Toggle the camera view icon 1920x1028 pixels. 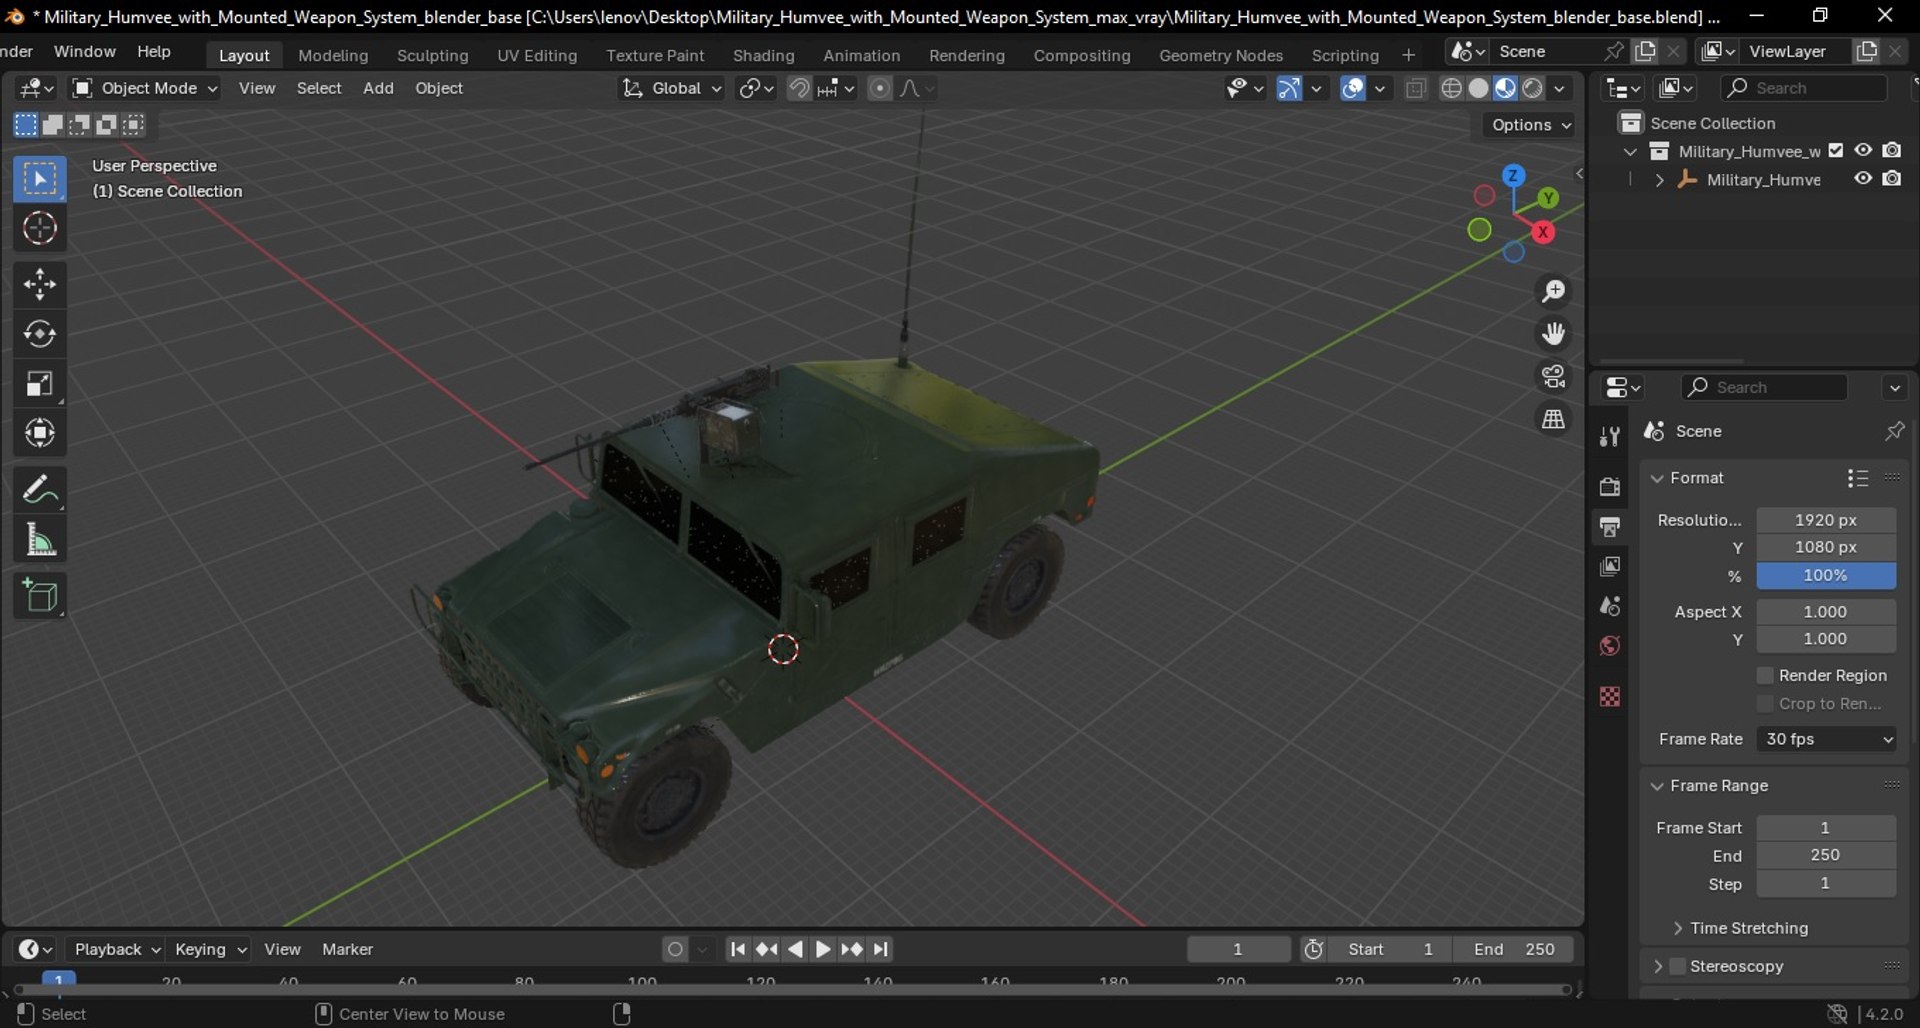(x=1553, y=377)
